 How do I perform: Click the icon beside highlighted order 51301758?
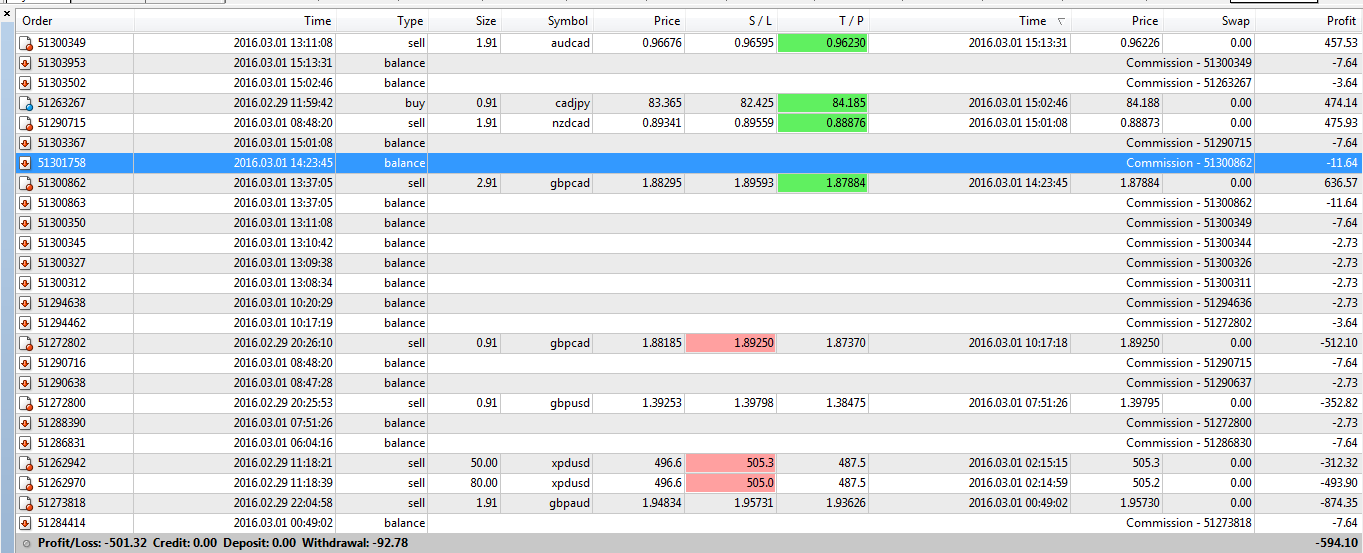click(25, 163)
